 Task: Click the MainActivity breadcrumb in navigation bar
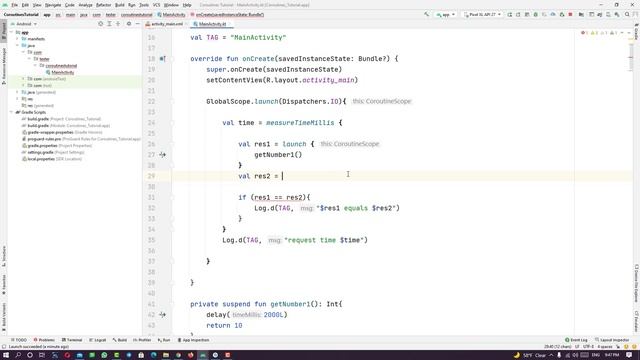(171, 15)
